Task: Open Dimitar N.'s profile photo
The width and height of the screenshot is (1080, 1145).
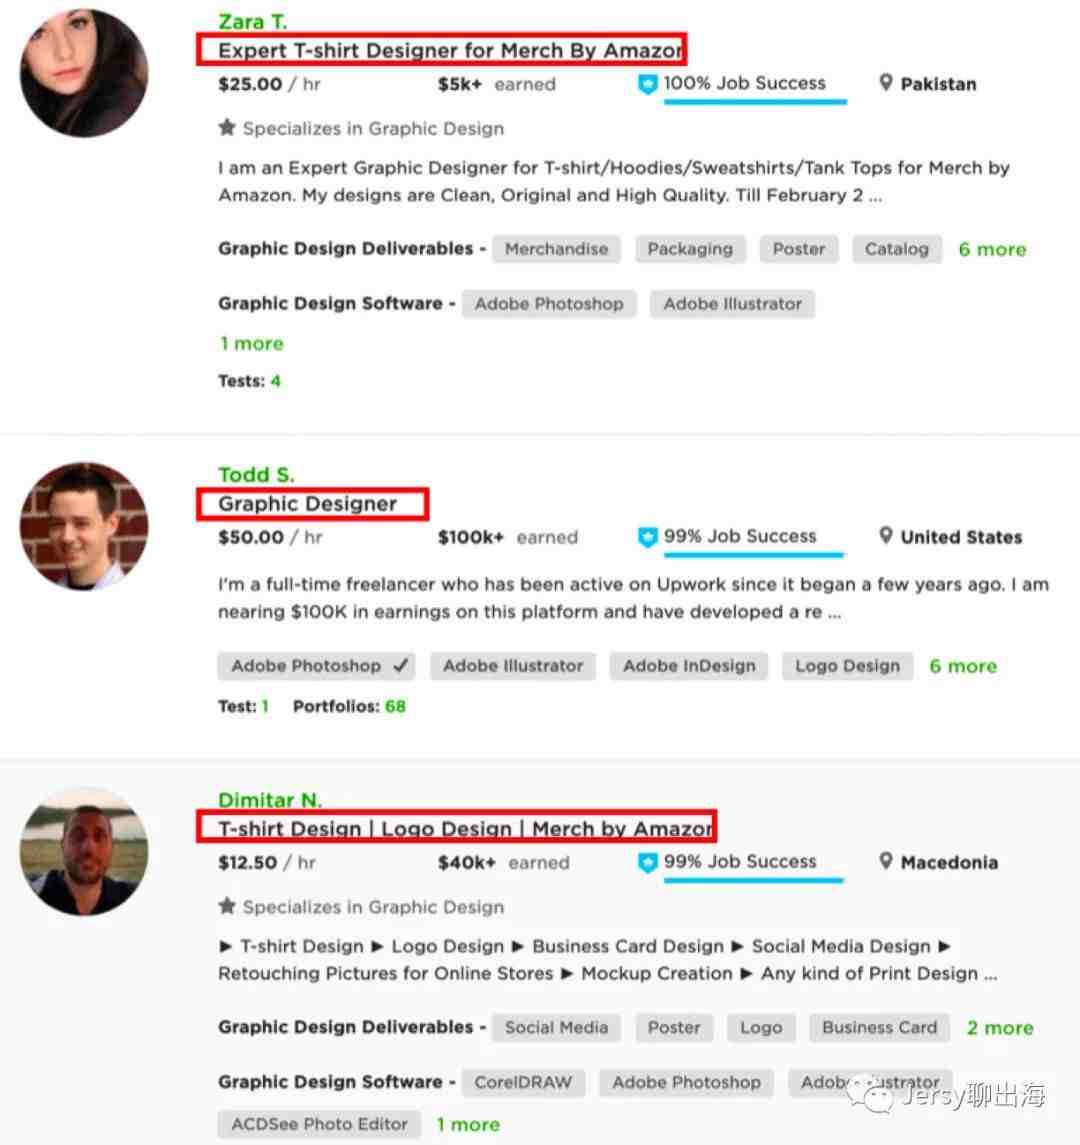Action: (x=84, y=851)
